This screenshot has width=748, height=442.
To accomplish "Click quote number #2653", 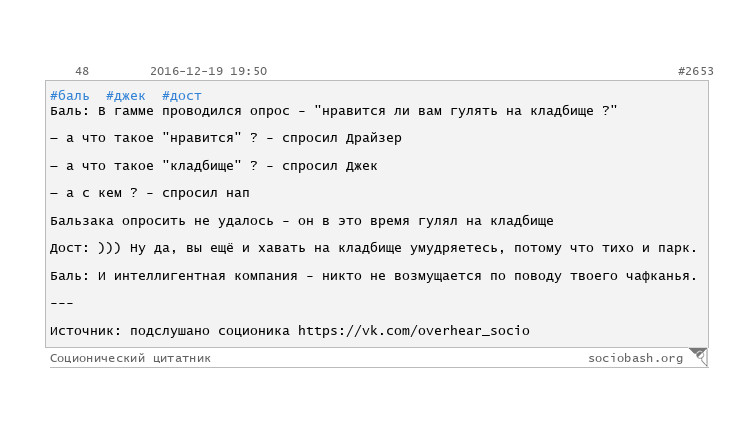I will pyautogui.click(x=695, y=72).
